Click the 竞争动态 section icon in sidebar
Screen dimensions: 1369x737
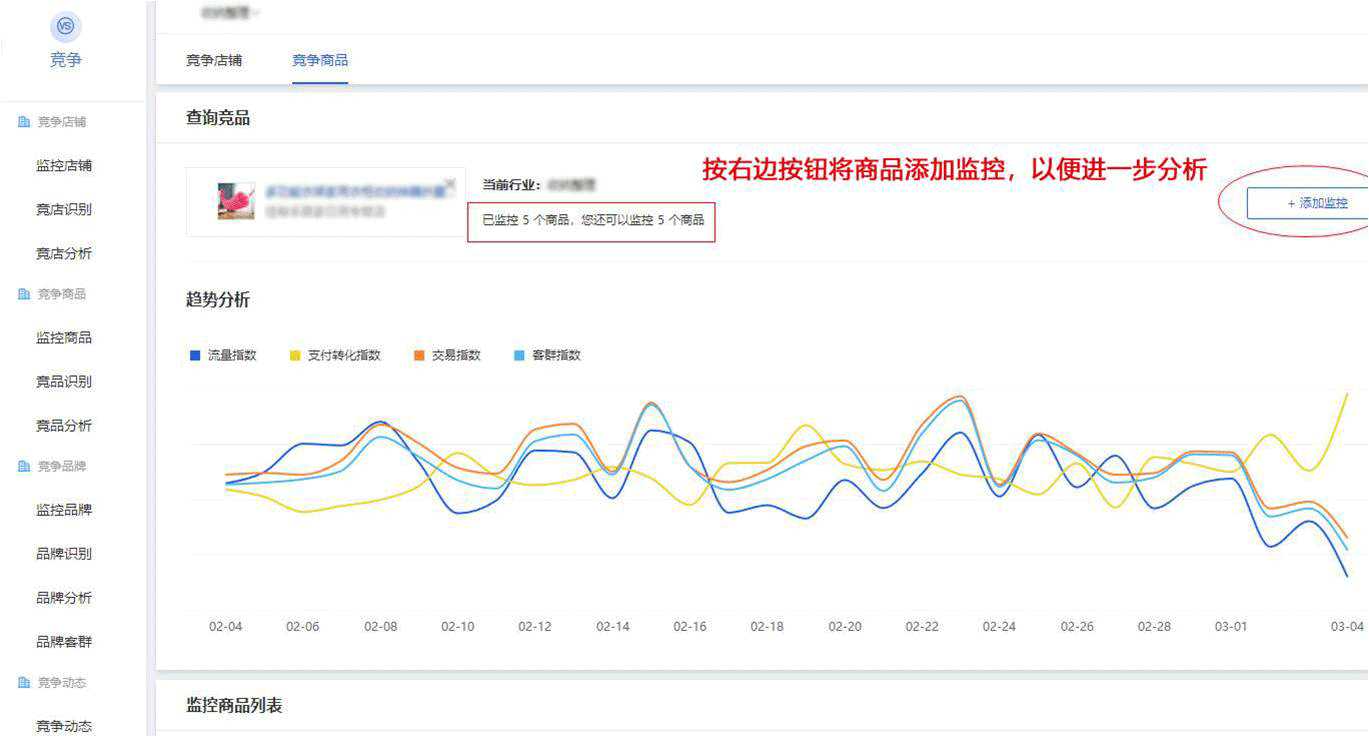tap(24, 682)
